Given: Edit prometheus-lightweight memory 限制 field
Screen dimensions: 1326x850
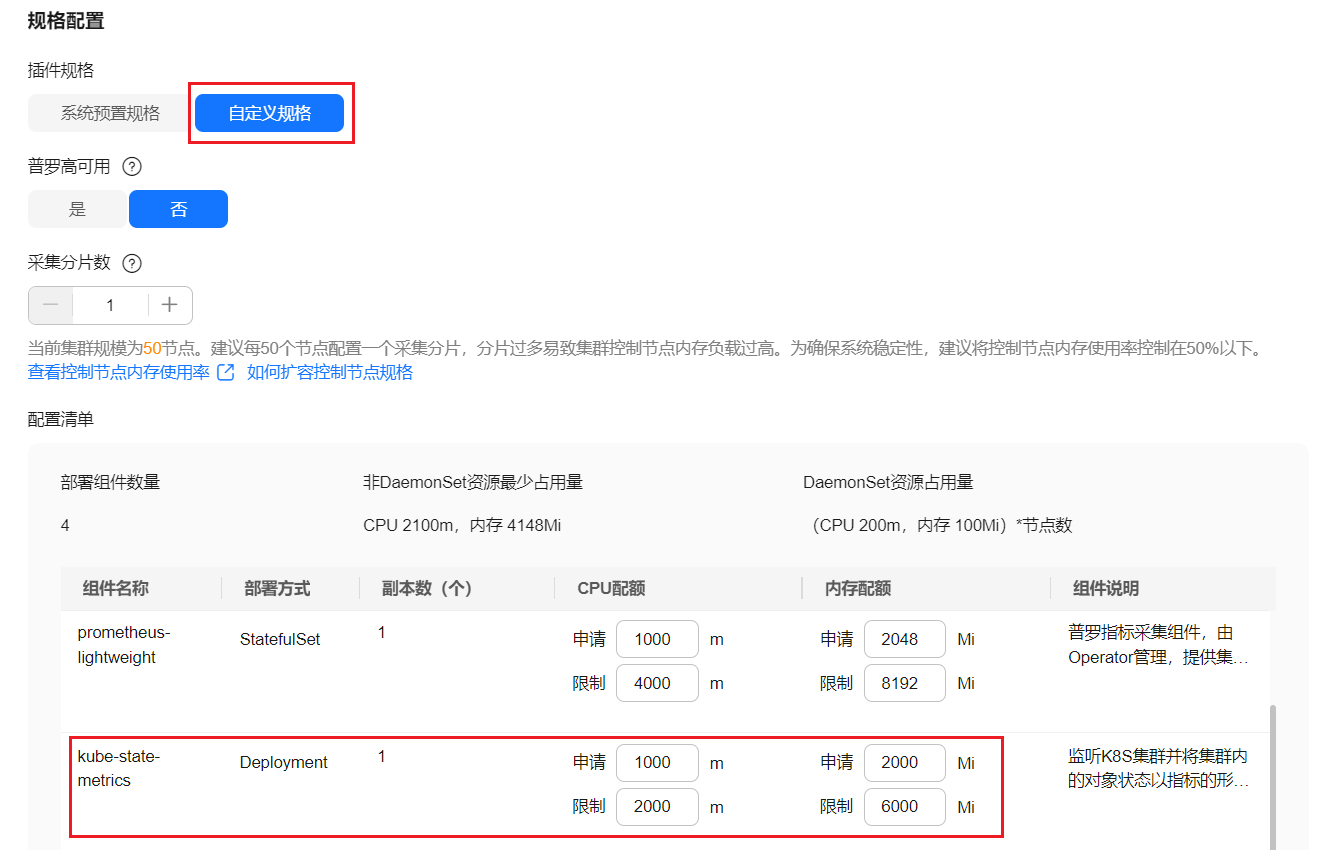Looking at the screenshot, I should pos(904,683).
